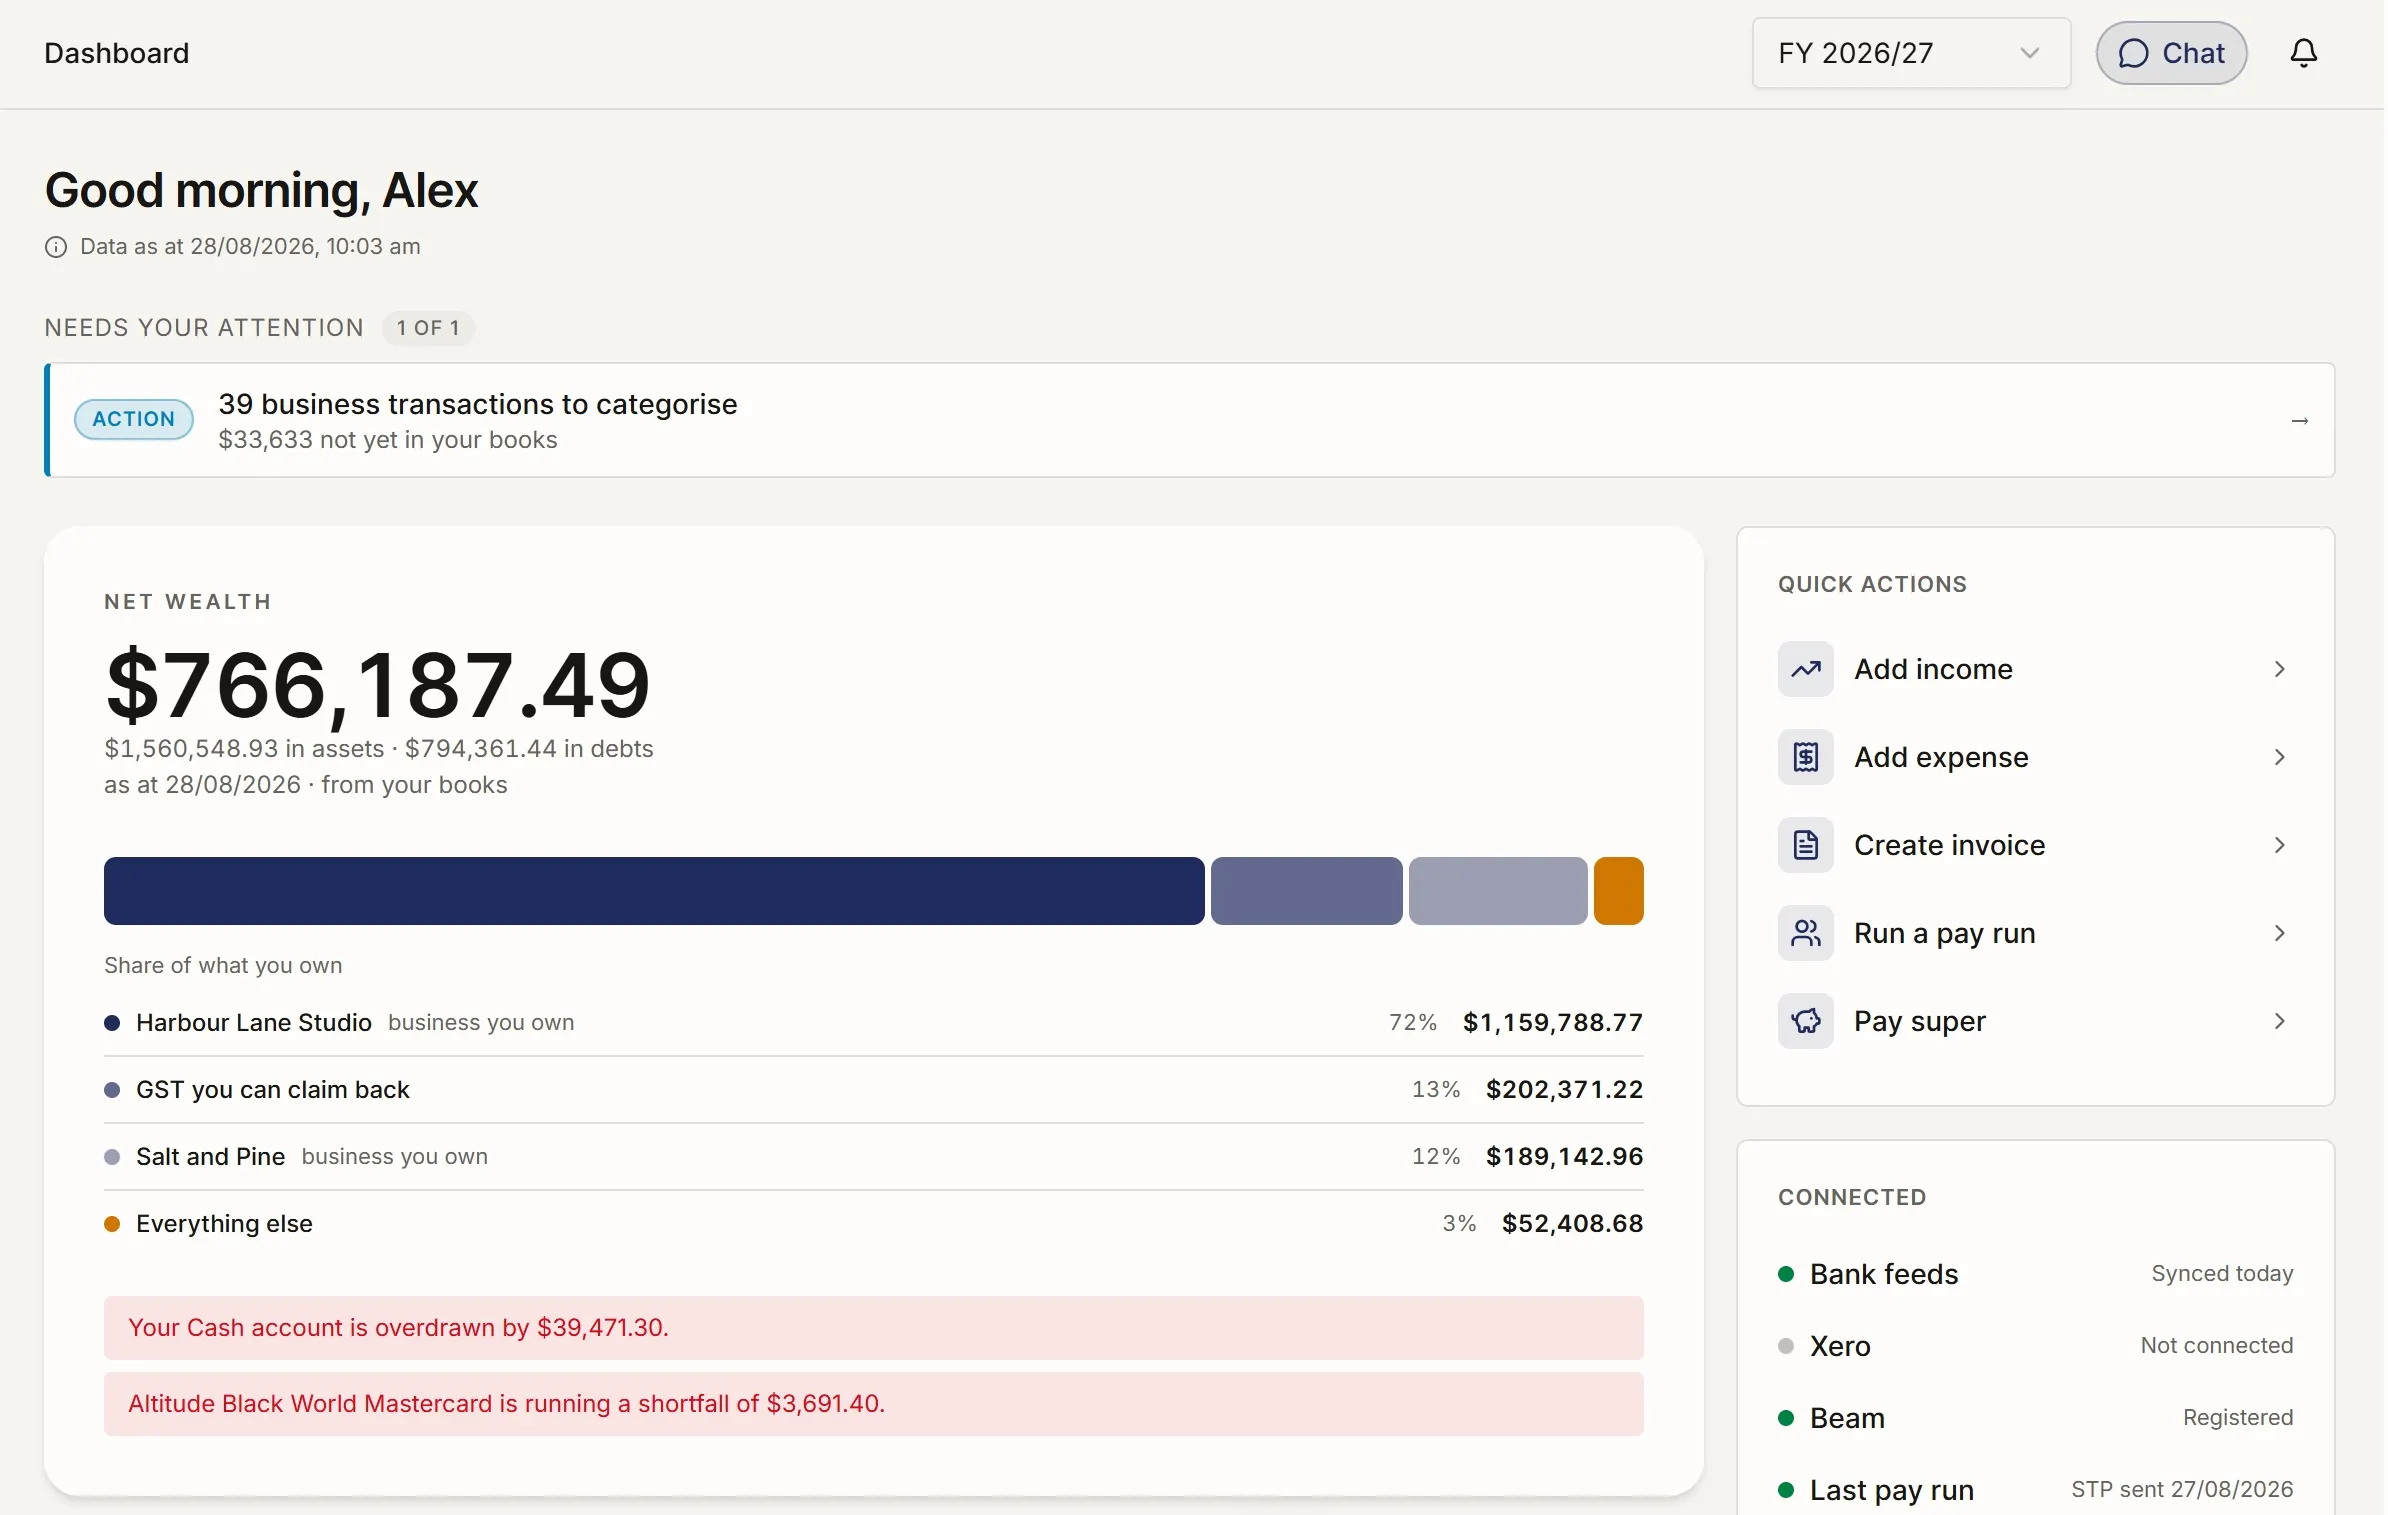The image size is (2388, 1515).
Task: Select Pay super quick action
Action: pyautogui.click(x=2035, y=1021)
